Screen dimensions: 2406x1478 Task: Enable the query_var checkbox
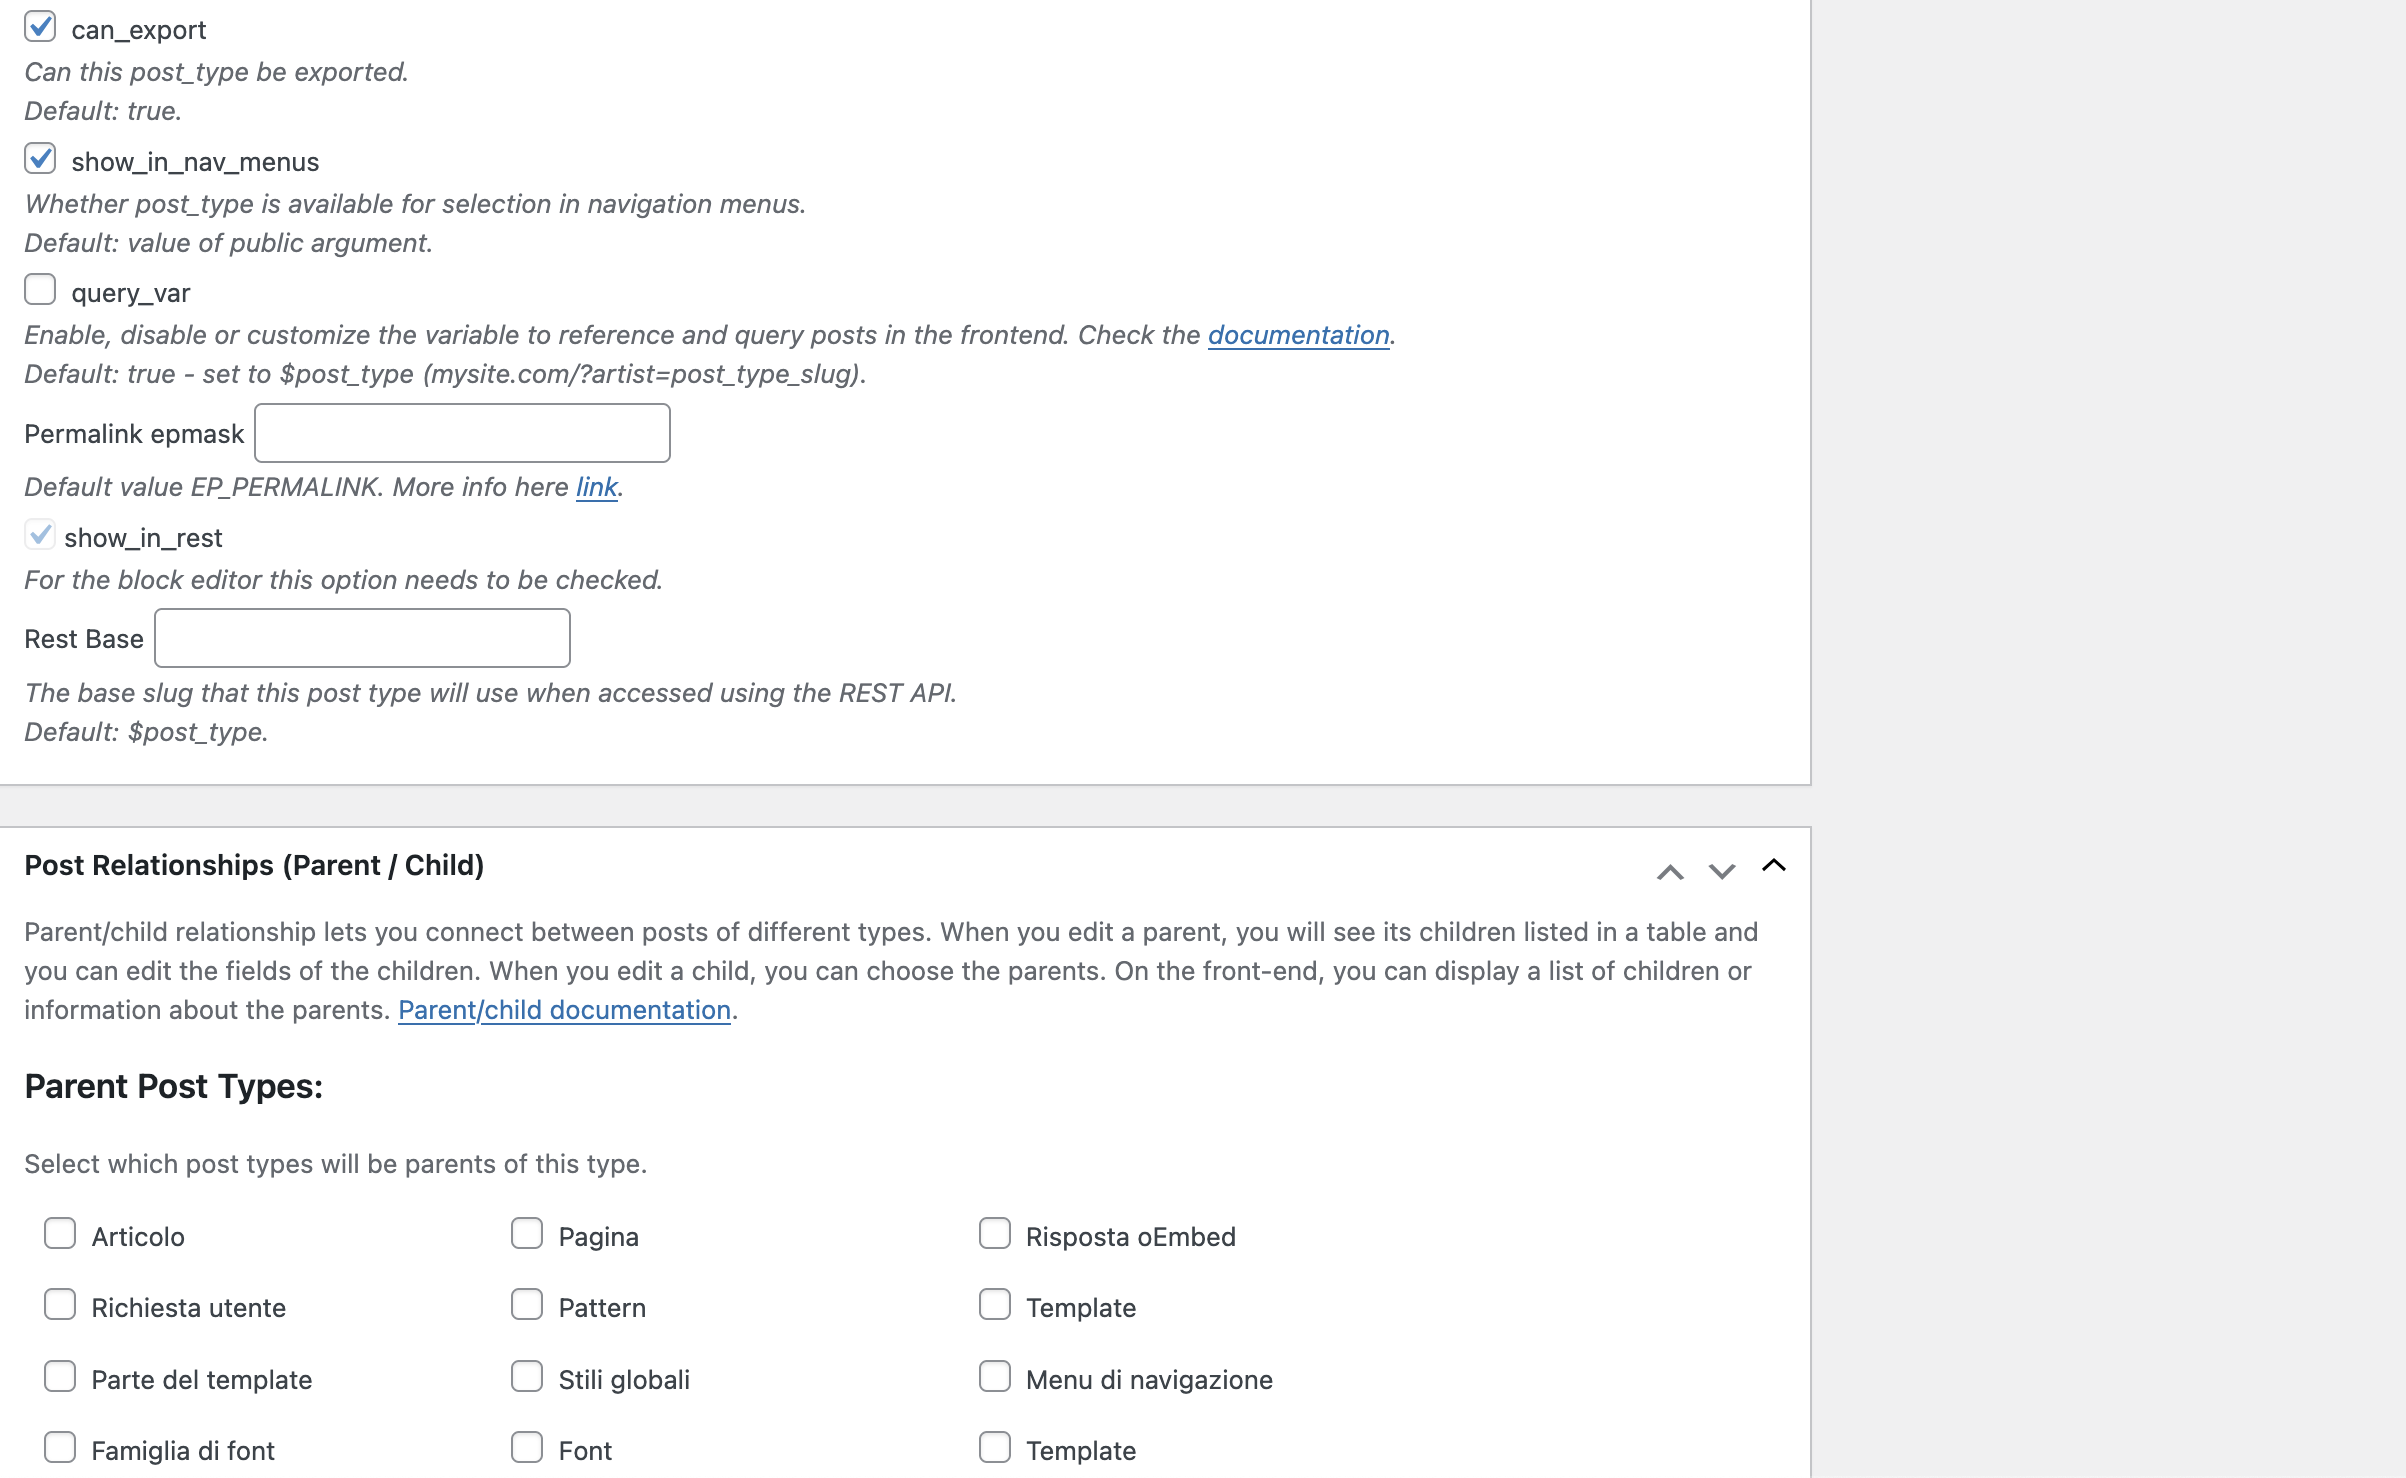point(40,290)
